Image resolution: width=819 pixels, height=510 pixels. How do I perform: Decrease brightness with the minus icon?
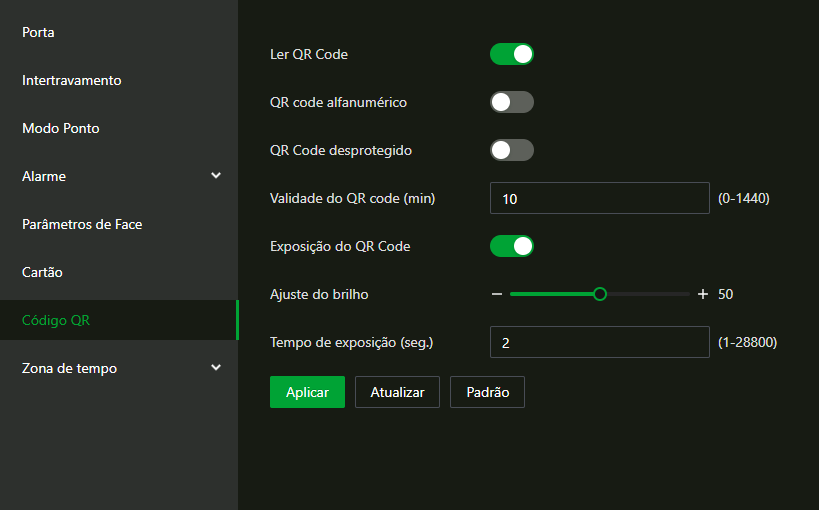pyautogui.click(x=497, y=294)
